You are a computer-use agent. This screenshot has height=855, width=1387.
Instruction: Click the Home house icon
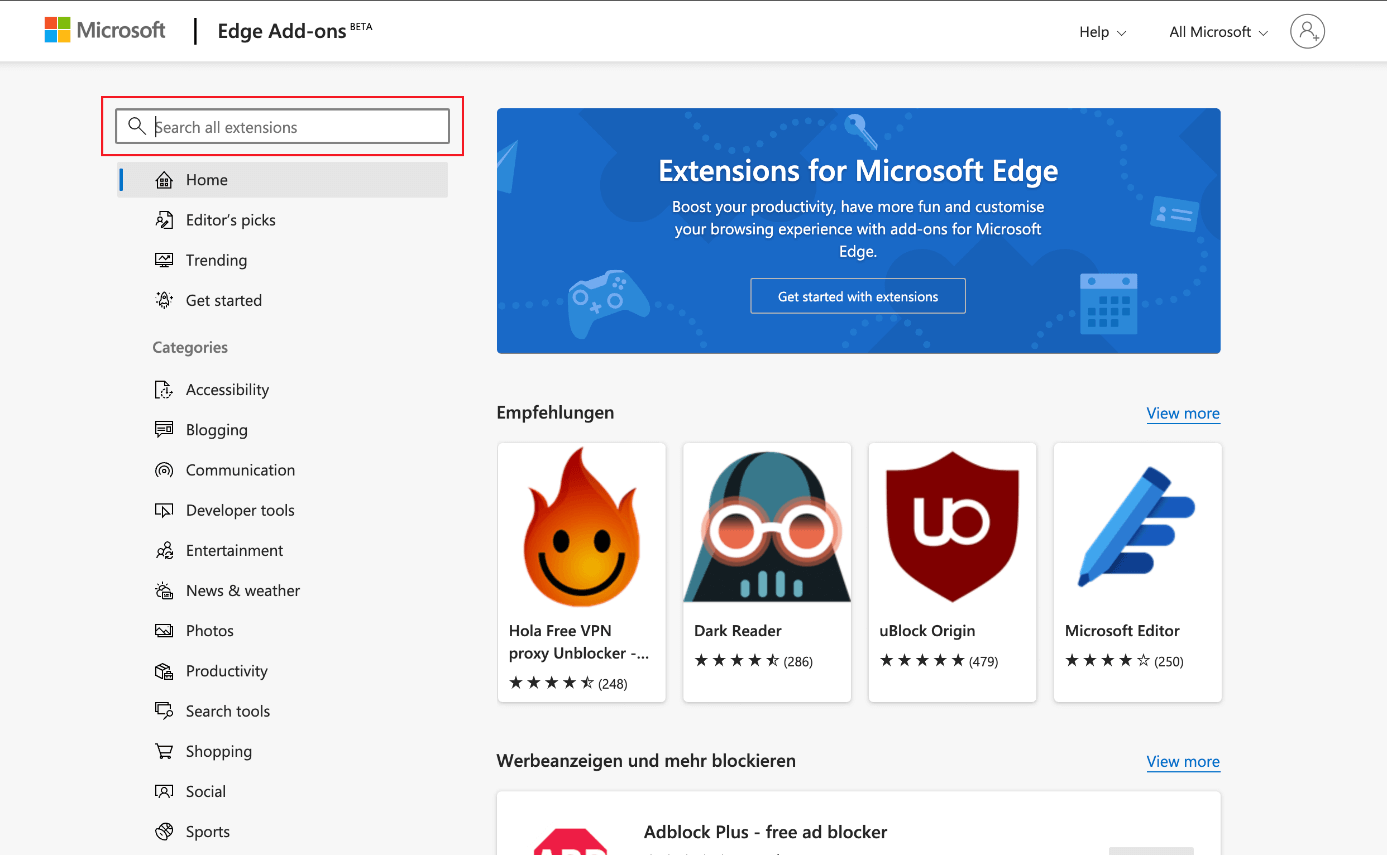[x=164, y=180]
